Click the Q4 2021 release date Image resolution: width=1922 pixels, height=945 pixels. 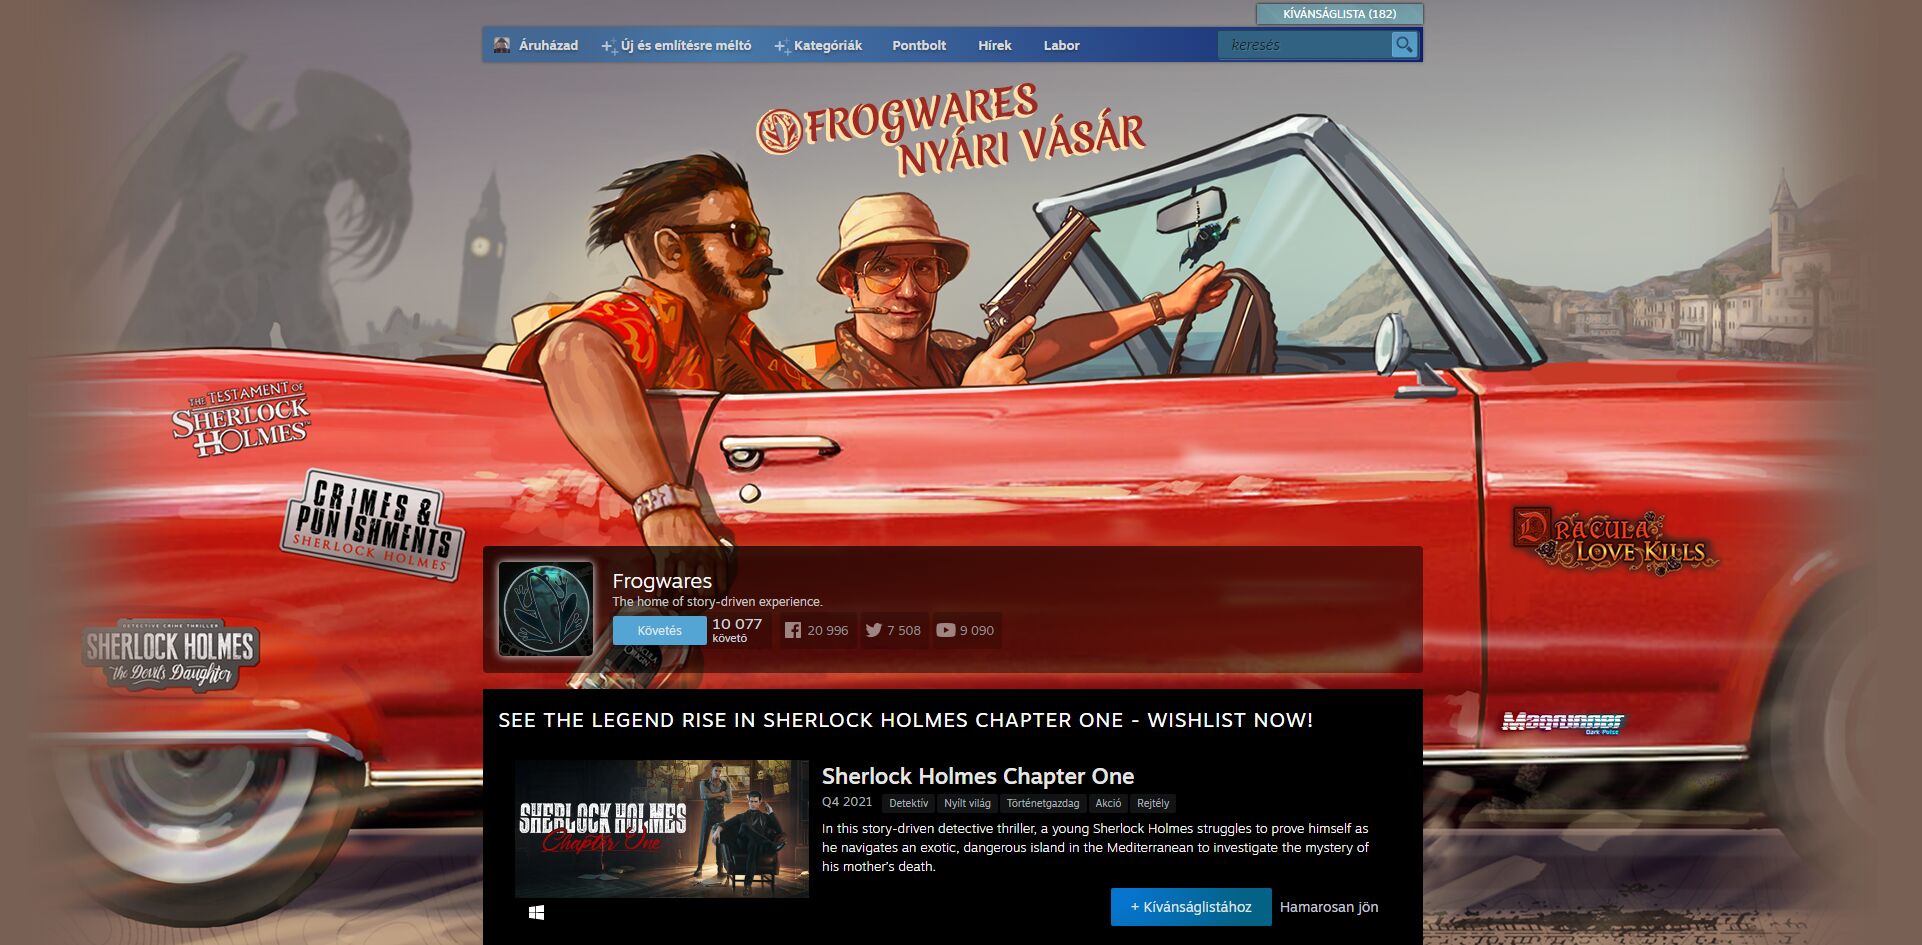pos(847,802)
